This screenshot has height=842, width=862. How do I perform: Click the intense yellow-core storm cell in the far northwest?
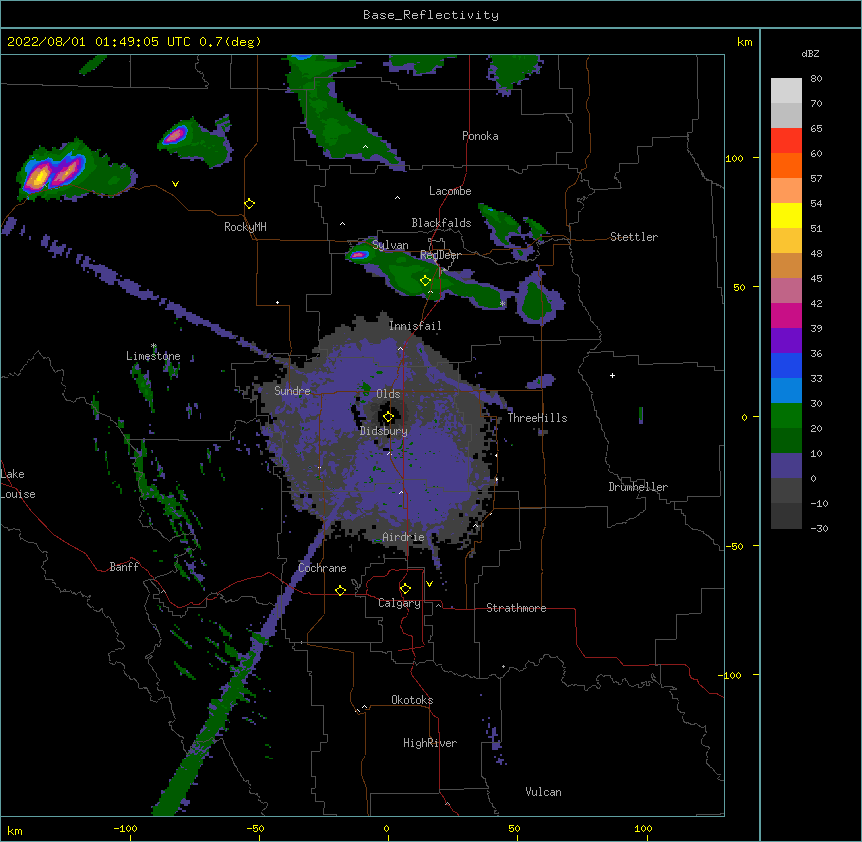point(40,176)
